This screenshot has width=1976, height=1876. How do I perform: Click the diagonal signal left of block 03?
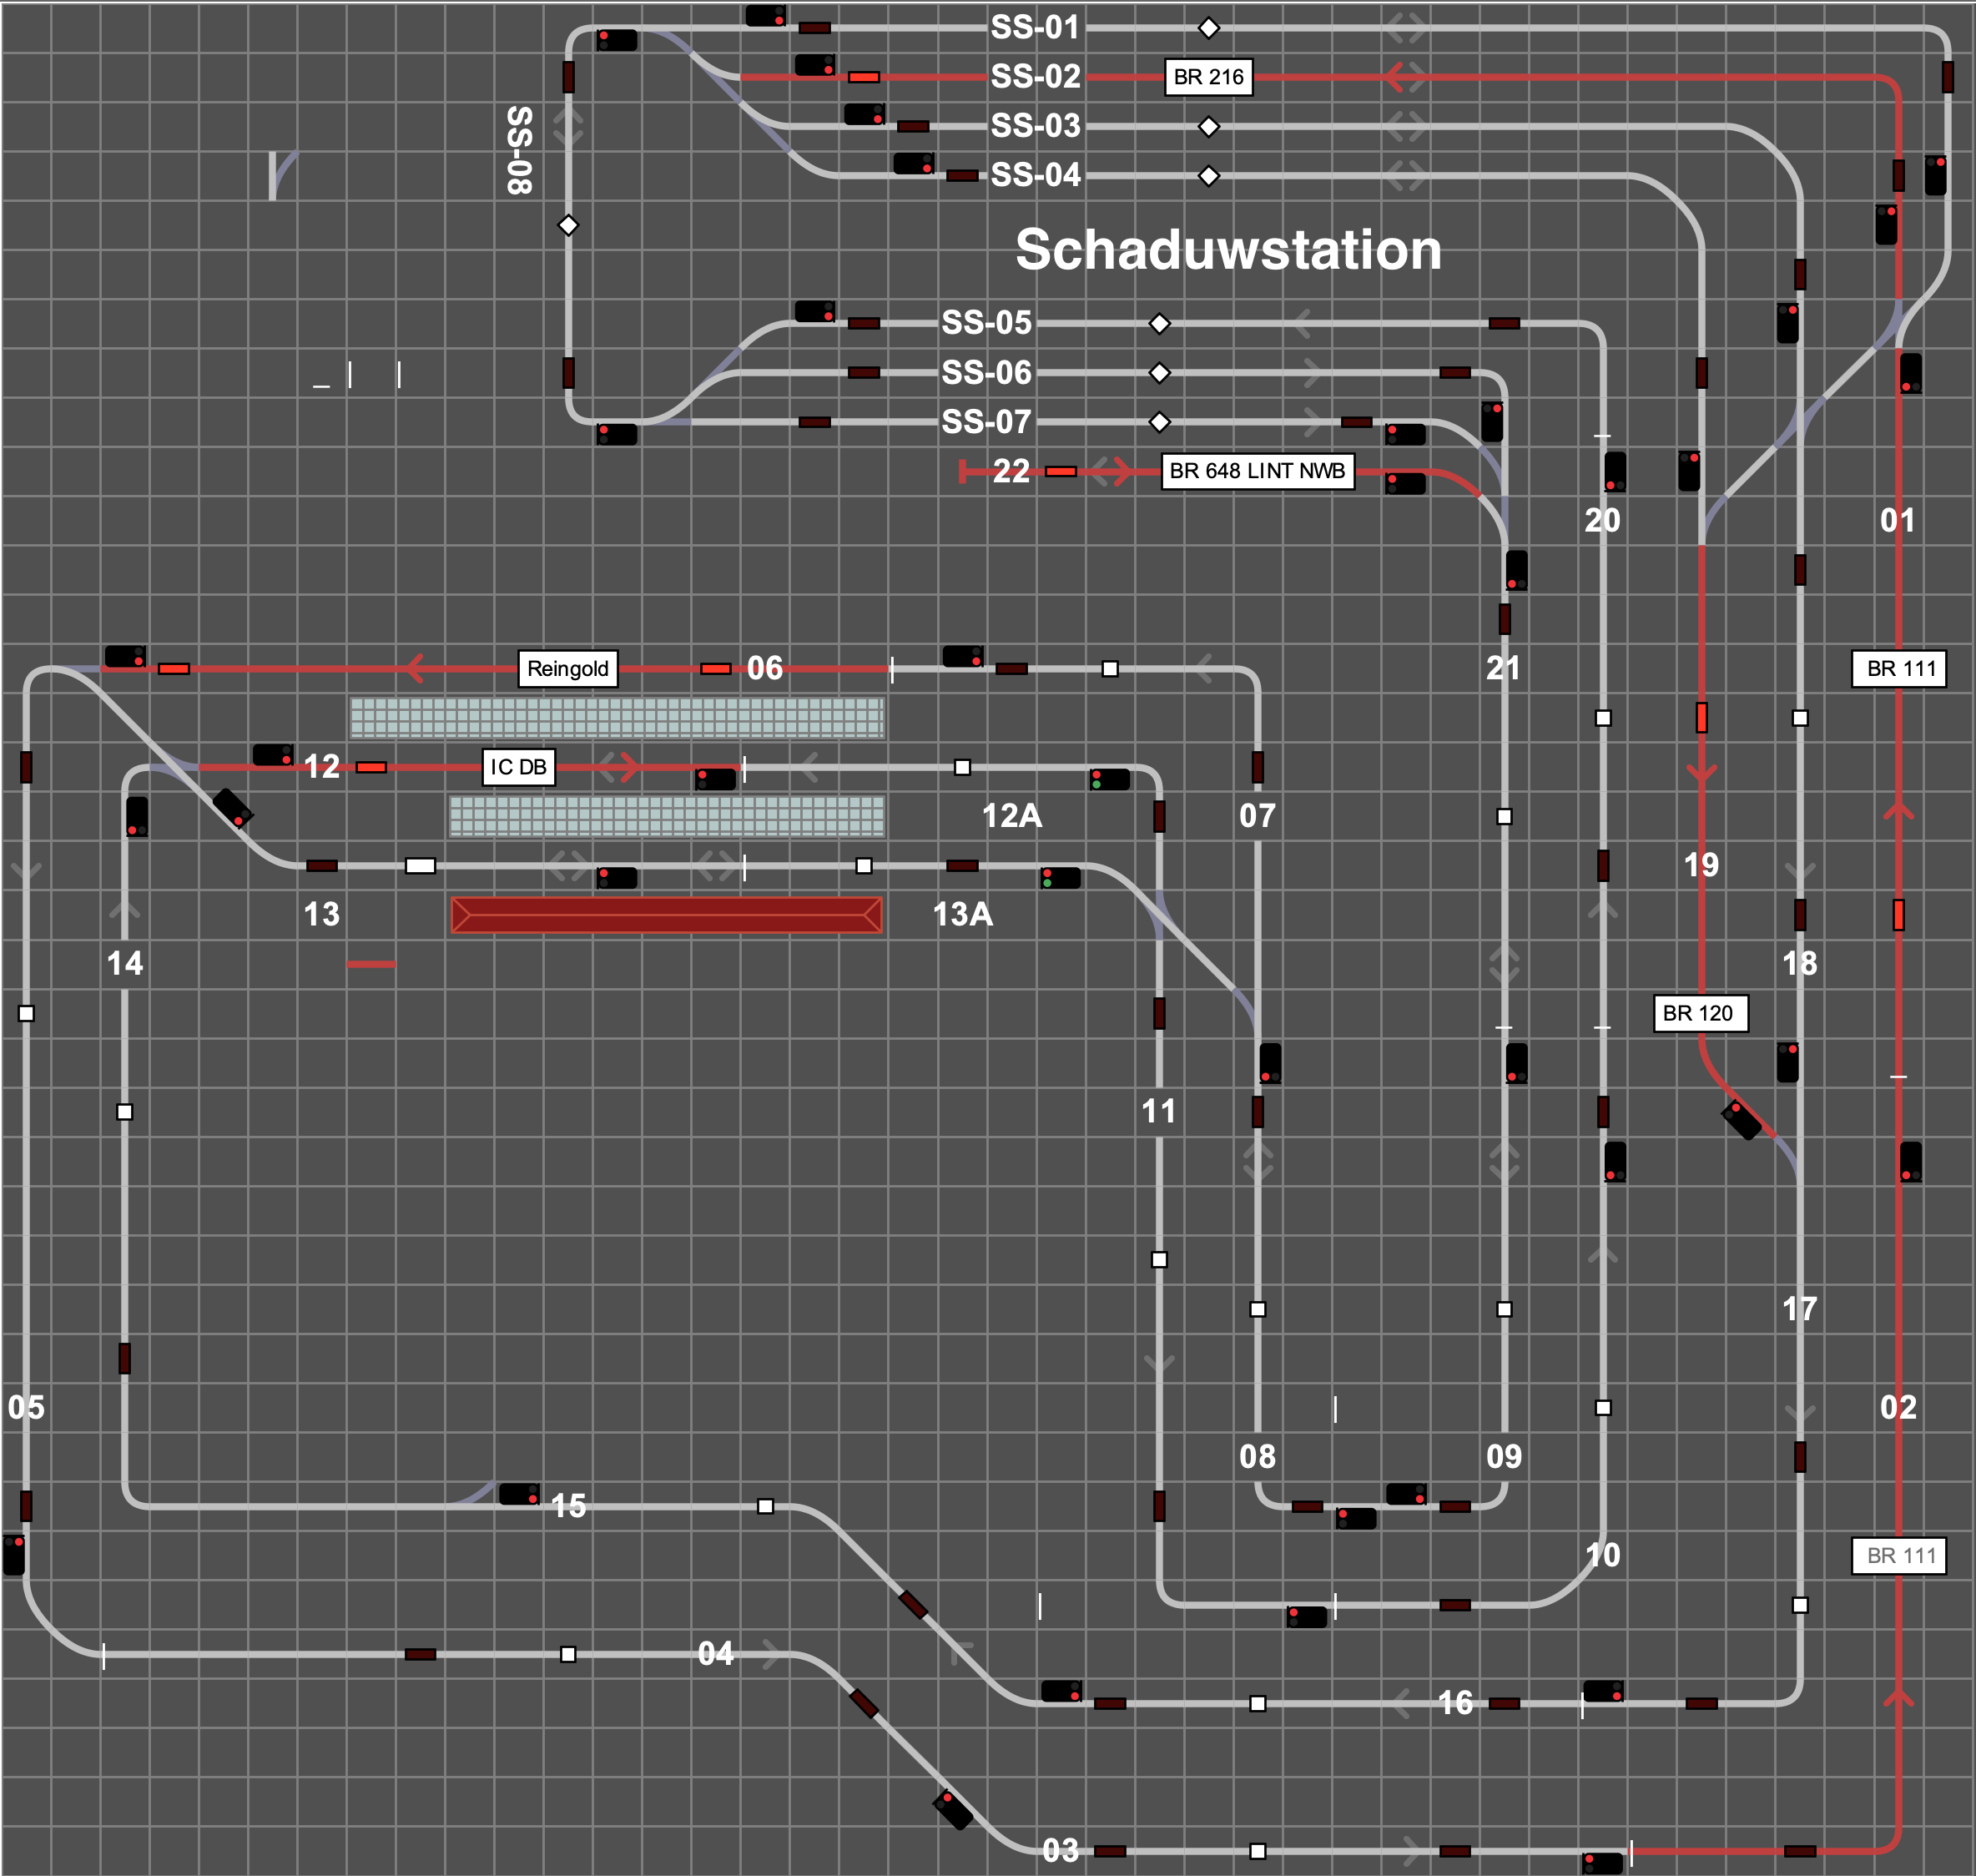pyautogui.click(x=953, y=1809)
